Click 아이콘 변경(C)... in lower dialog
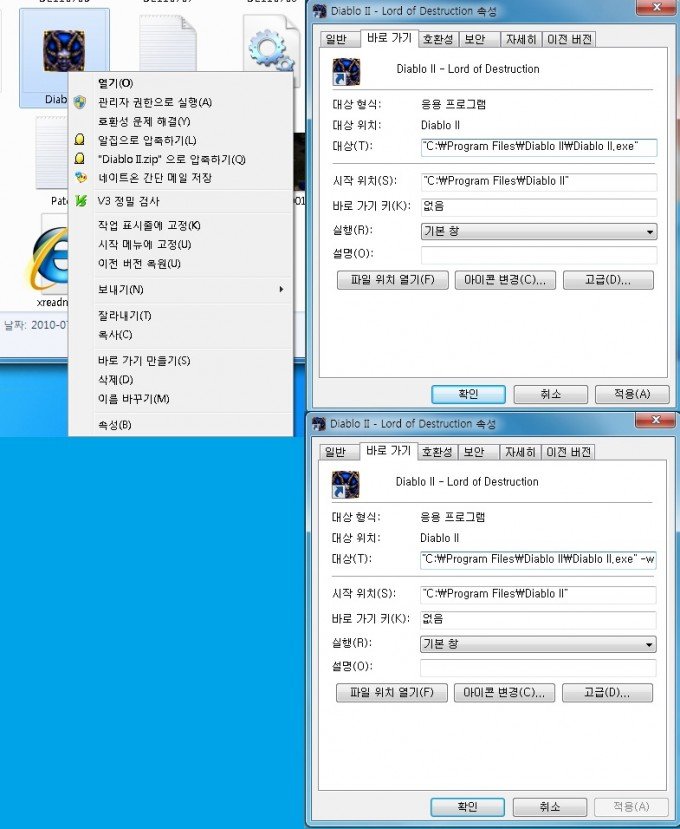 pyautogui.click(x=504, y=693)
